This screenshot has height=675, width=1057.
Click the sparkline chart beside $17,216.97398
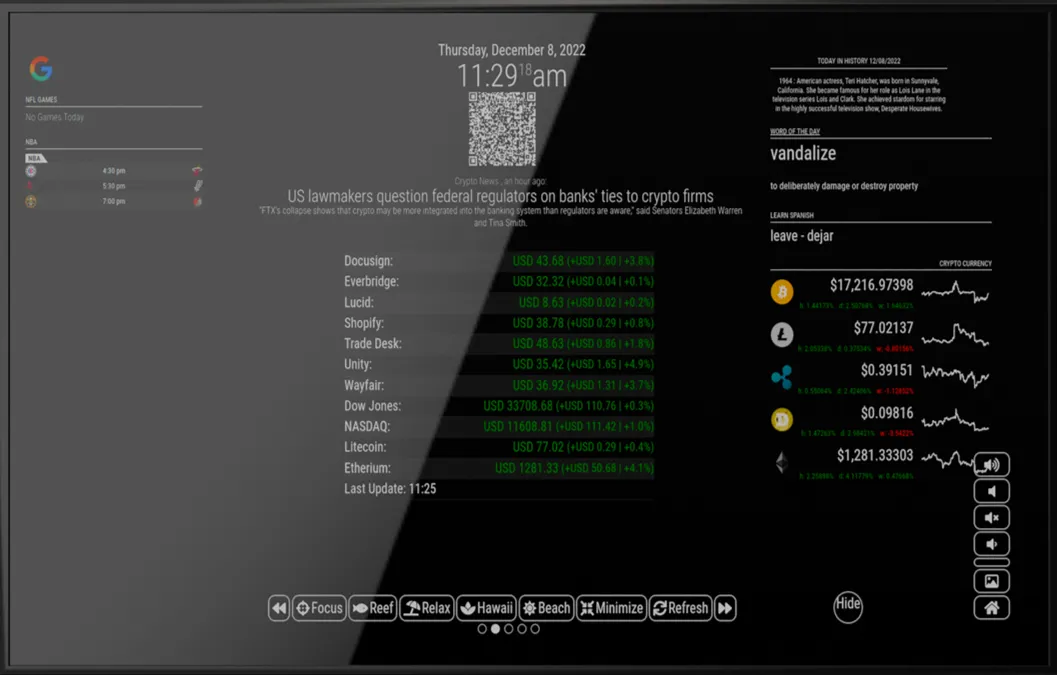[955, 292]
